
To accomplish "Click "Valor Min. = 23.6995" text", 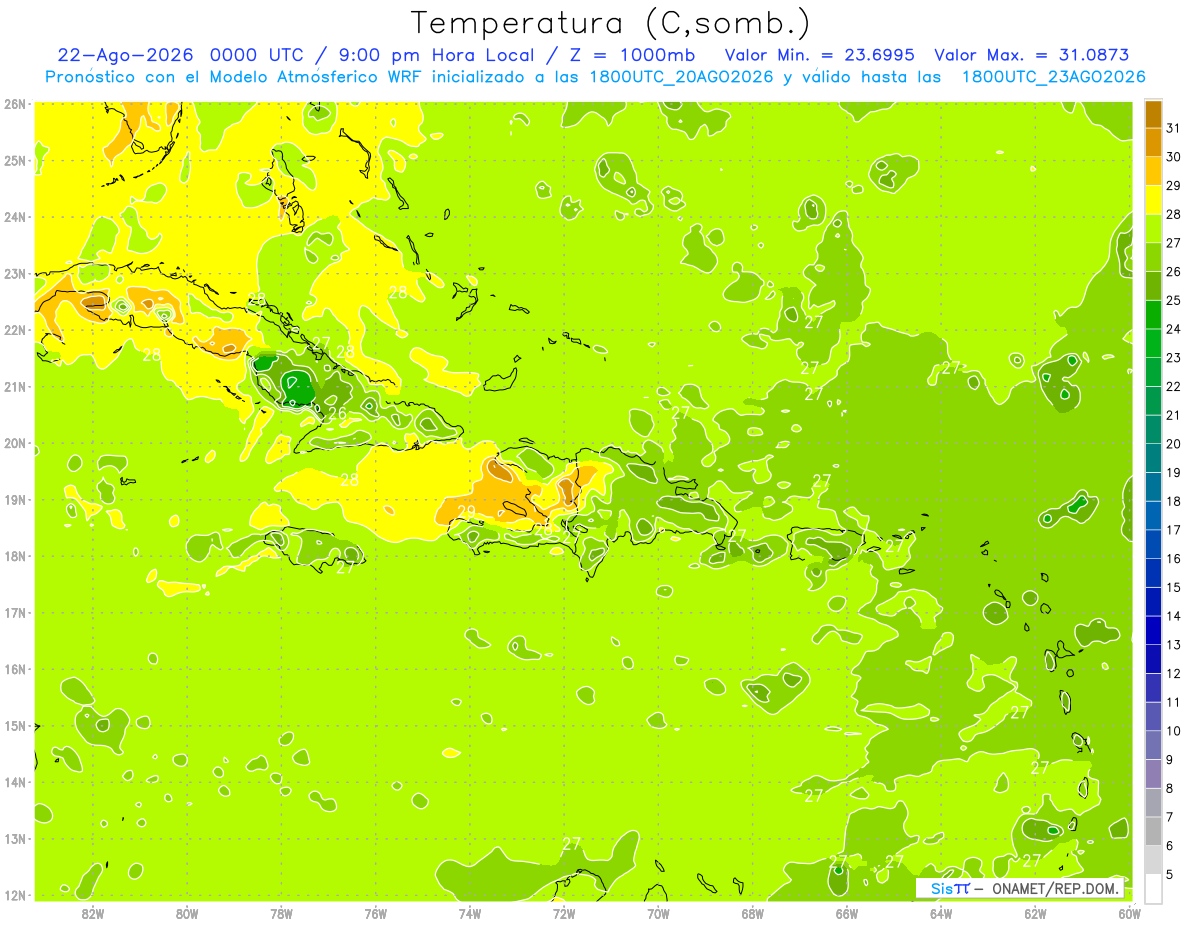I will (x=821, y=55).
